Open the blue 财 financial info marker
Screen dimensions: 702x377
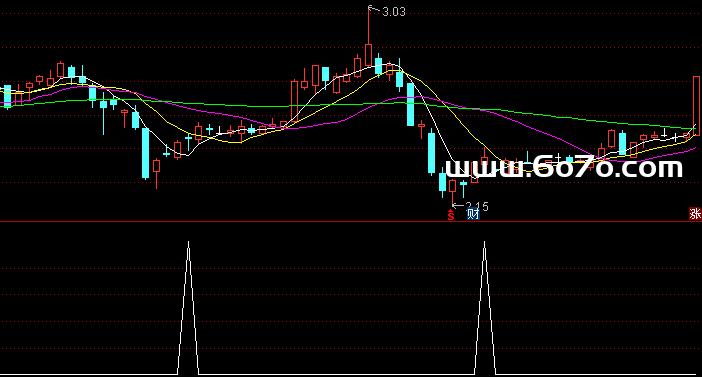473,214
